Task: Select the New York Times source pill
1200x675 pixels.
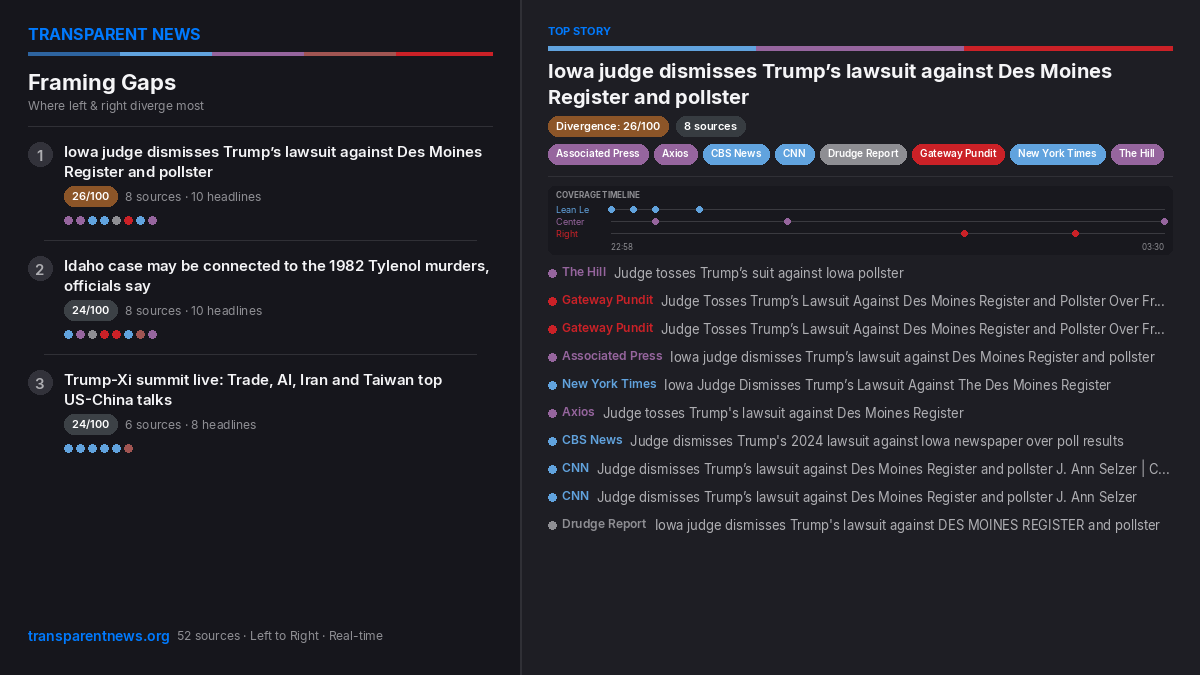Action: tap(1057, 154)
